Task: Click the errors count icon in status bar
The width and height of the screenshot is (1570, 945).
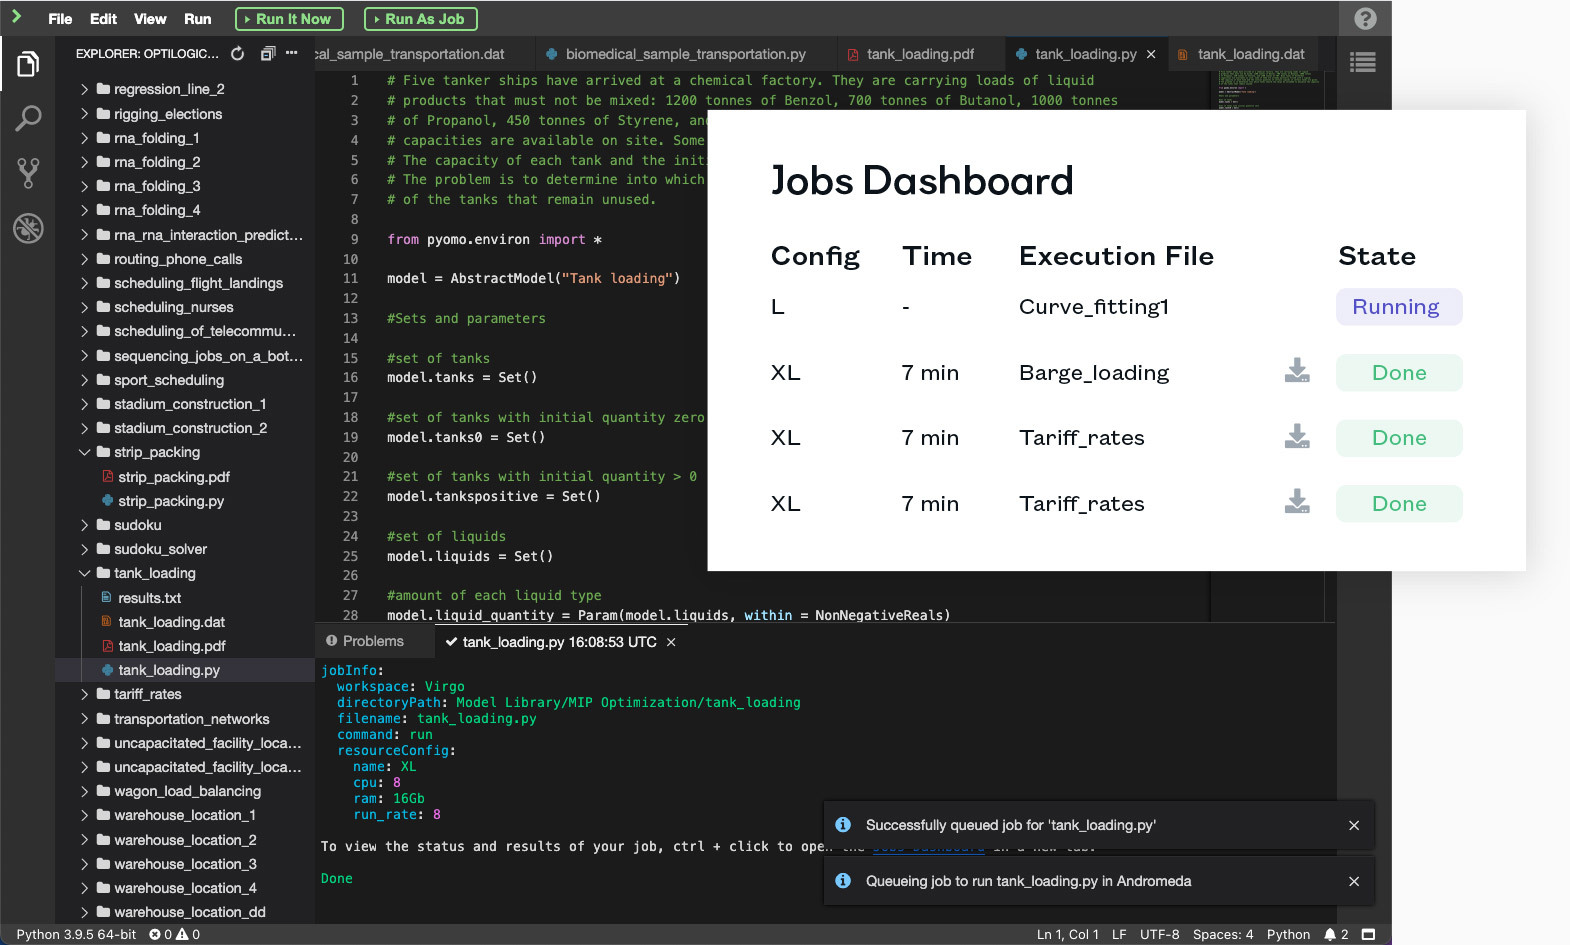Action: 160,934
